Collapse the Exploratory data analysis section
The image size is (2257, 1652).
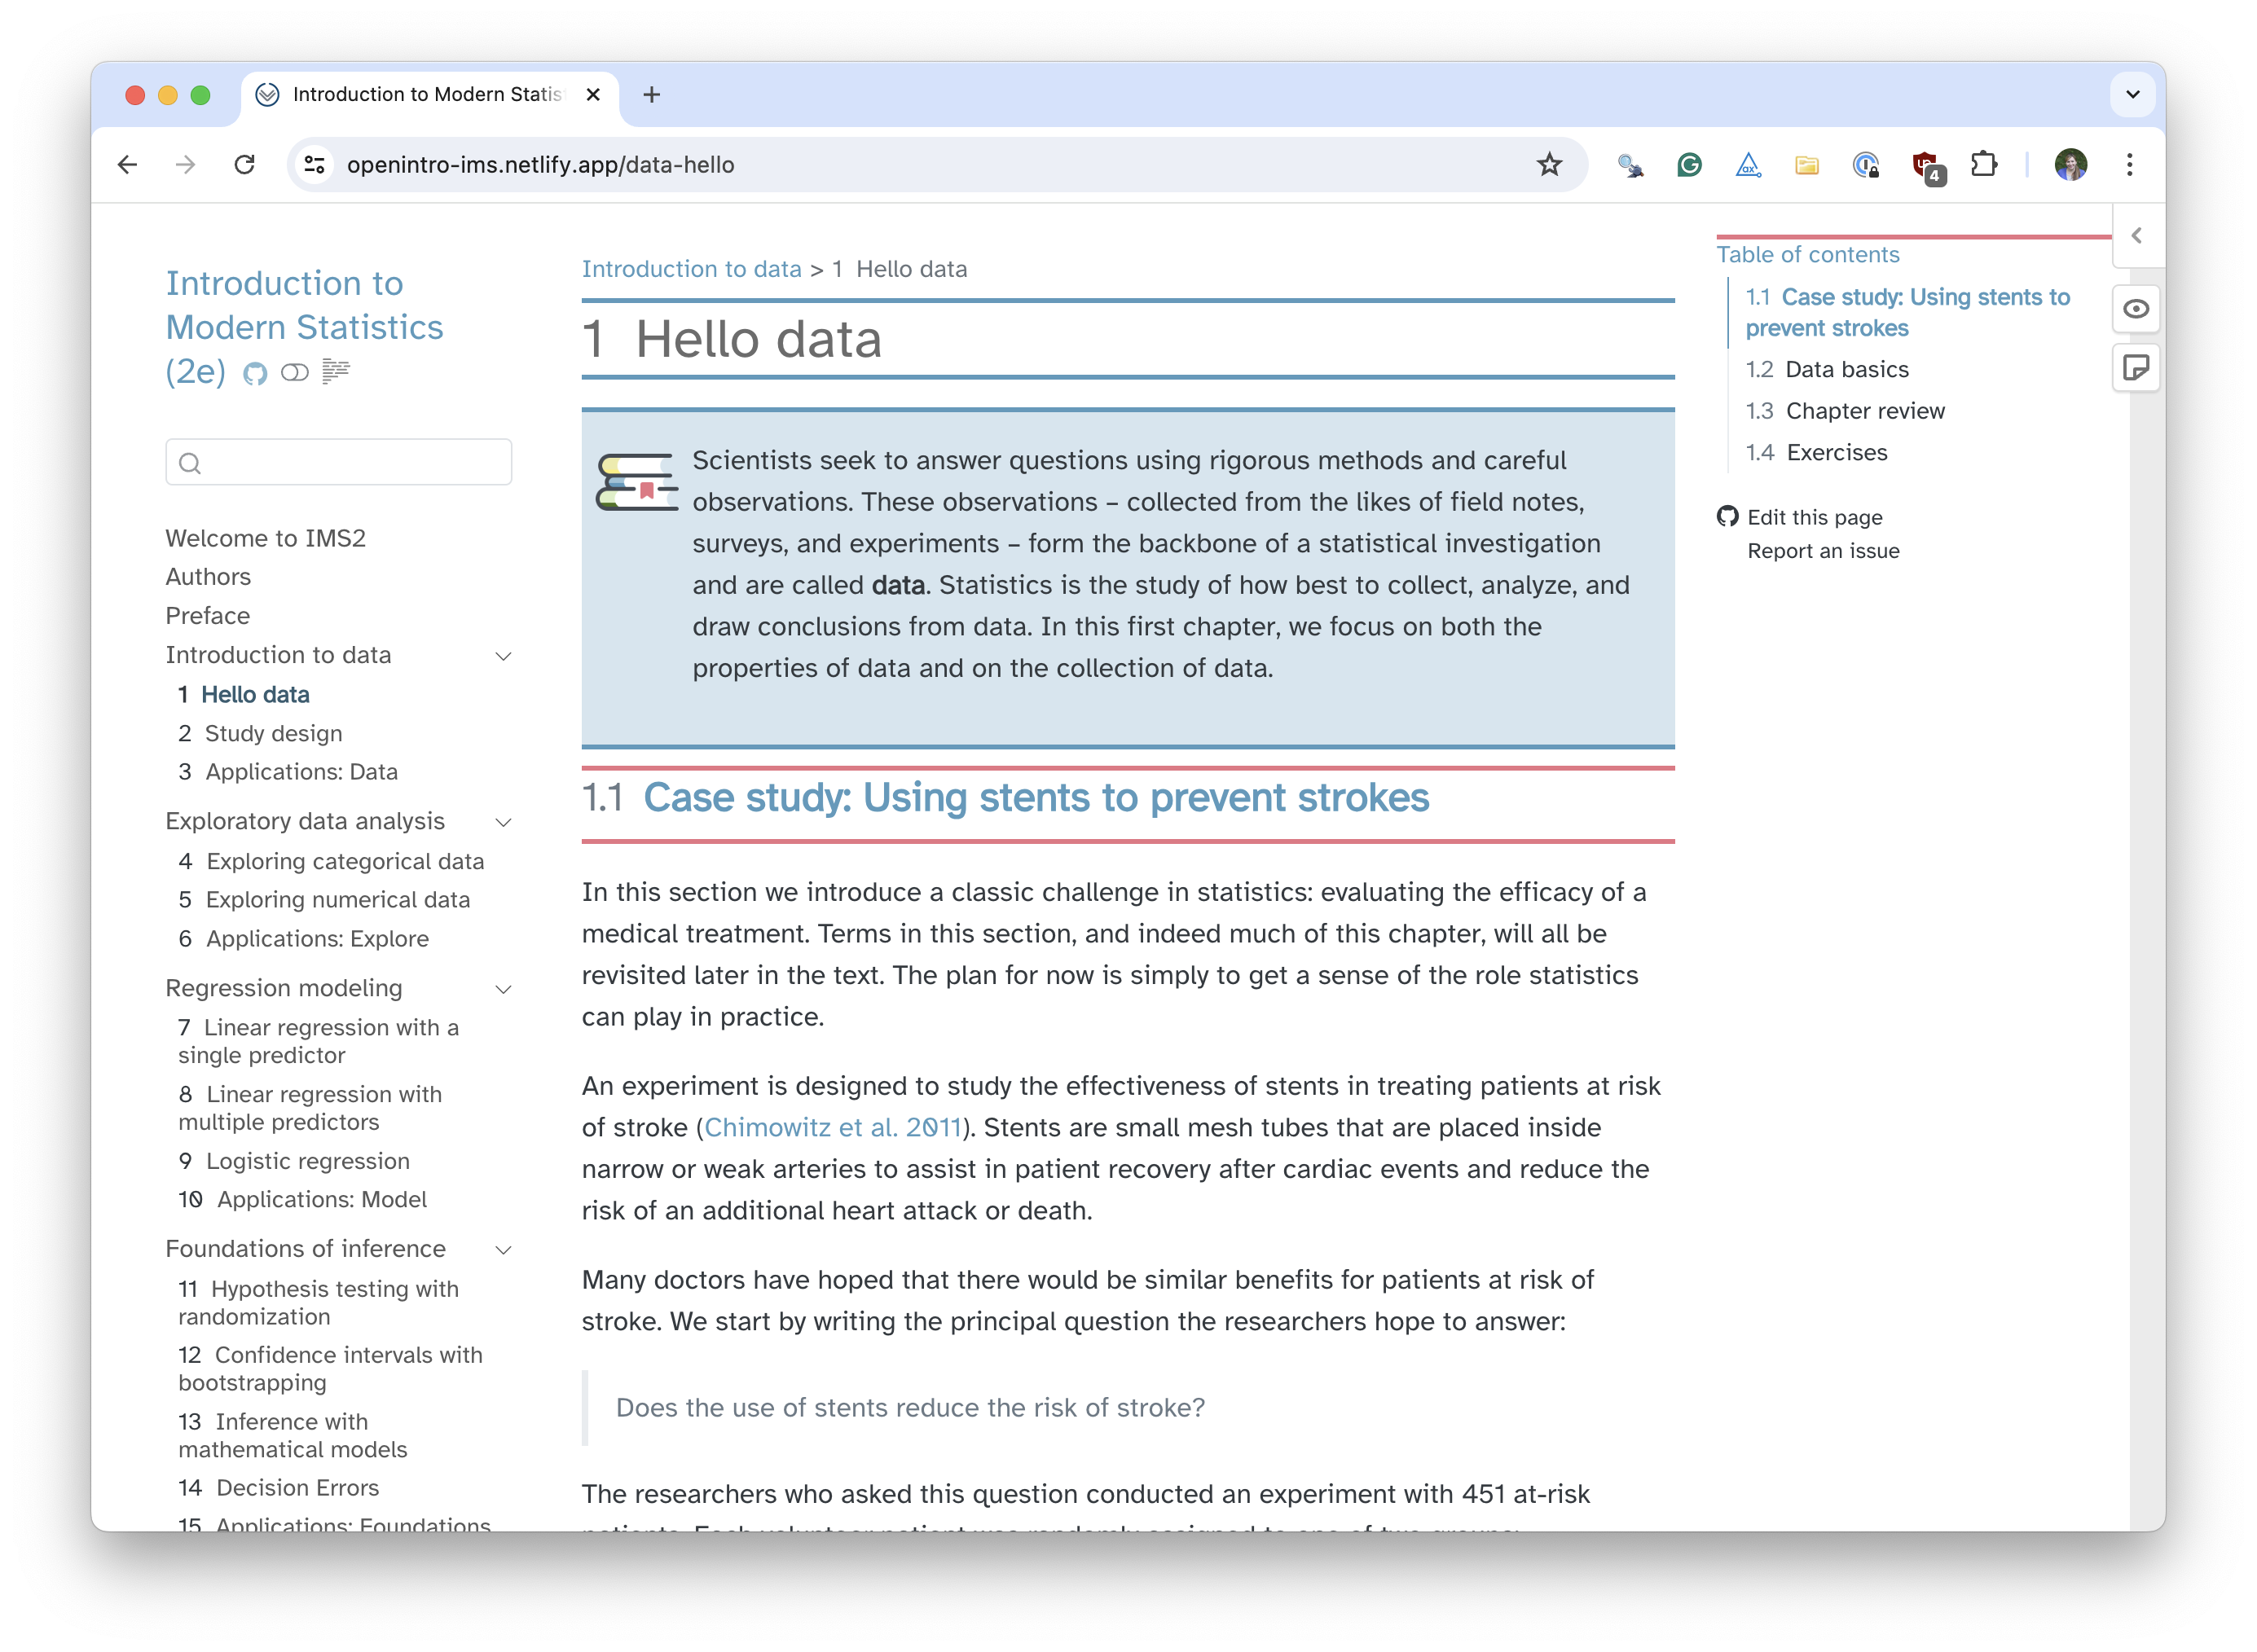click(504, 822)
